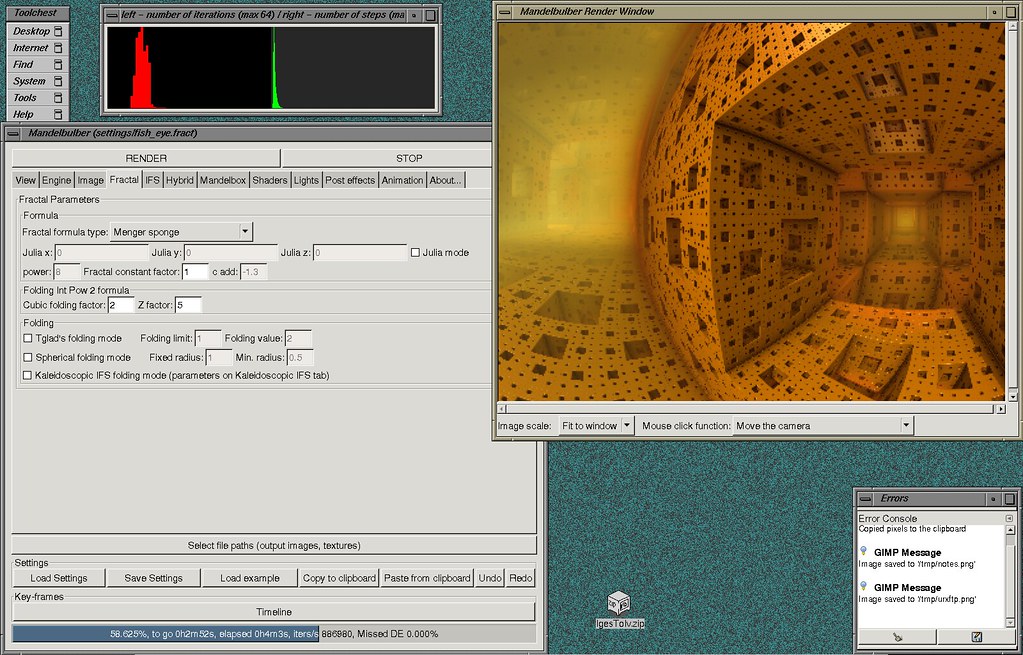Enable Spherical folding mode
1023x655 pixels.
coord(26,356)
